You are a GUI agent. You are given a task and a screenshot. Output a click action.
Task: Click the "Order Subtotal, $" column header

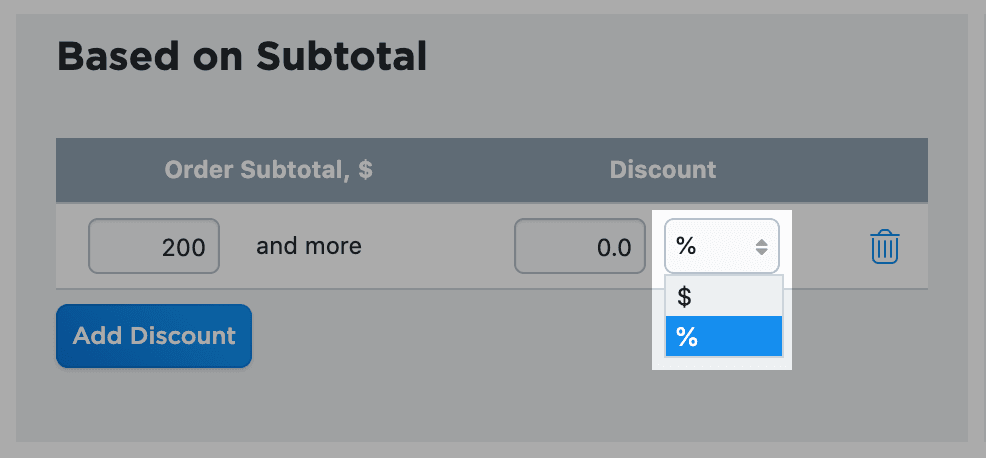[x=268, y=170]
